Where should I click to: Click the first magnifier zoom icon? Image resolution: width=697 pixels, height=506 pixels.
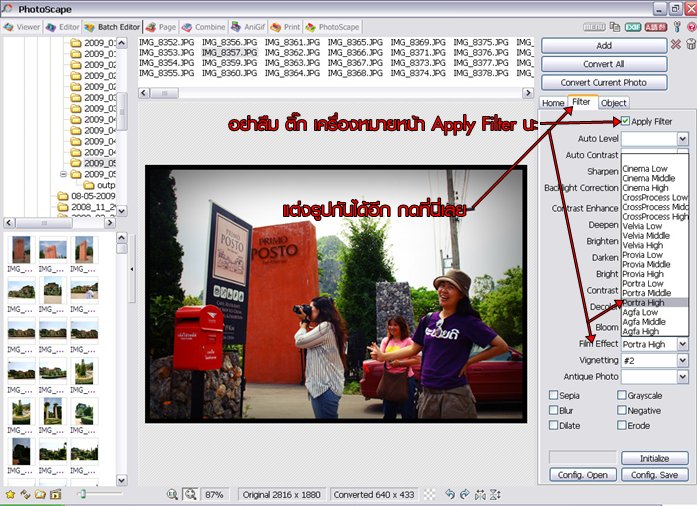point(172,494)
